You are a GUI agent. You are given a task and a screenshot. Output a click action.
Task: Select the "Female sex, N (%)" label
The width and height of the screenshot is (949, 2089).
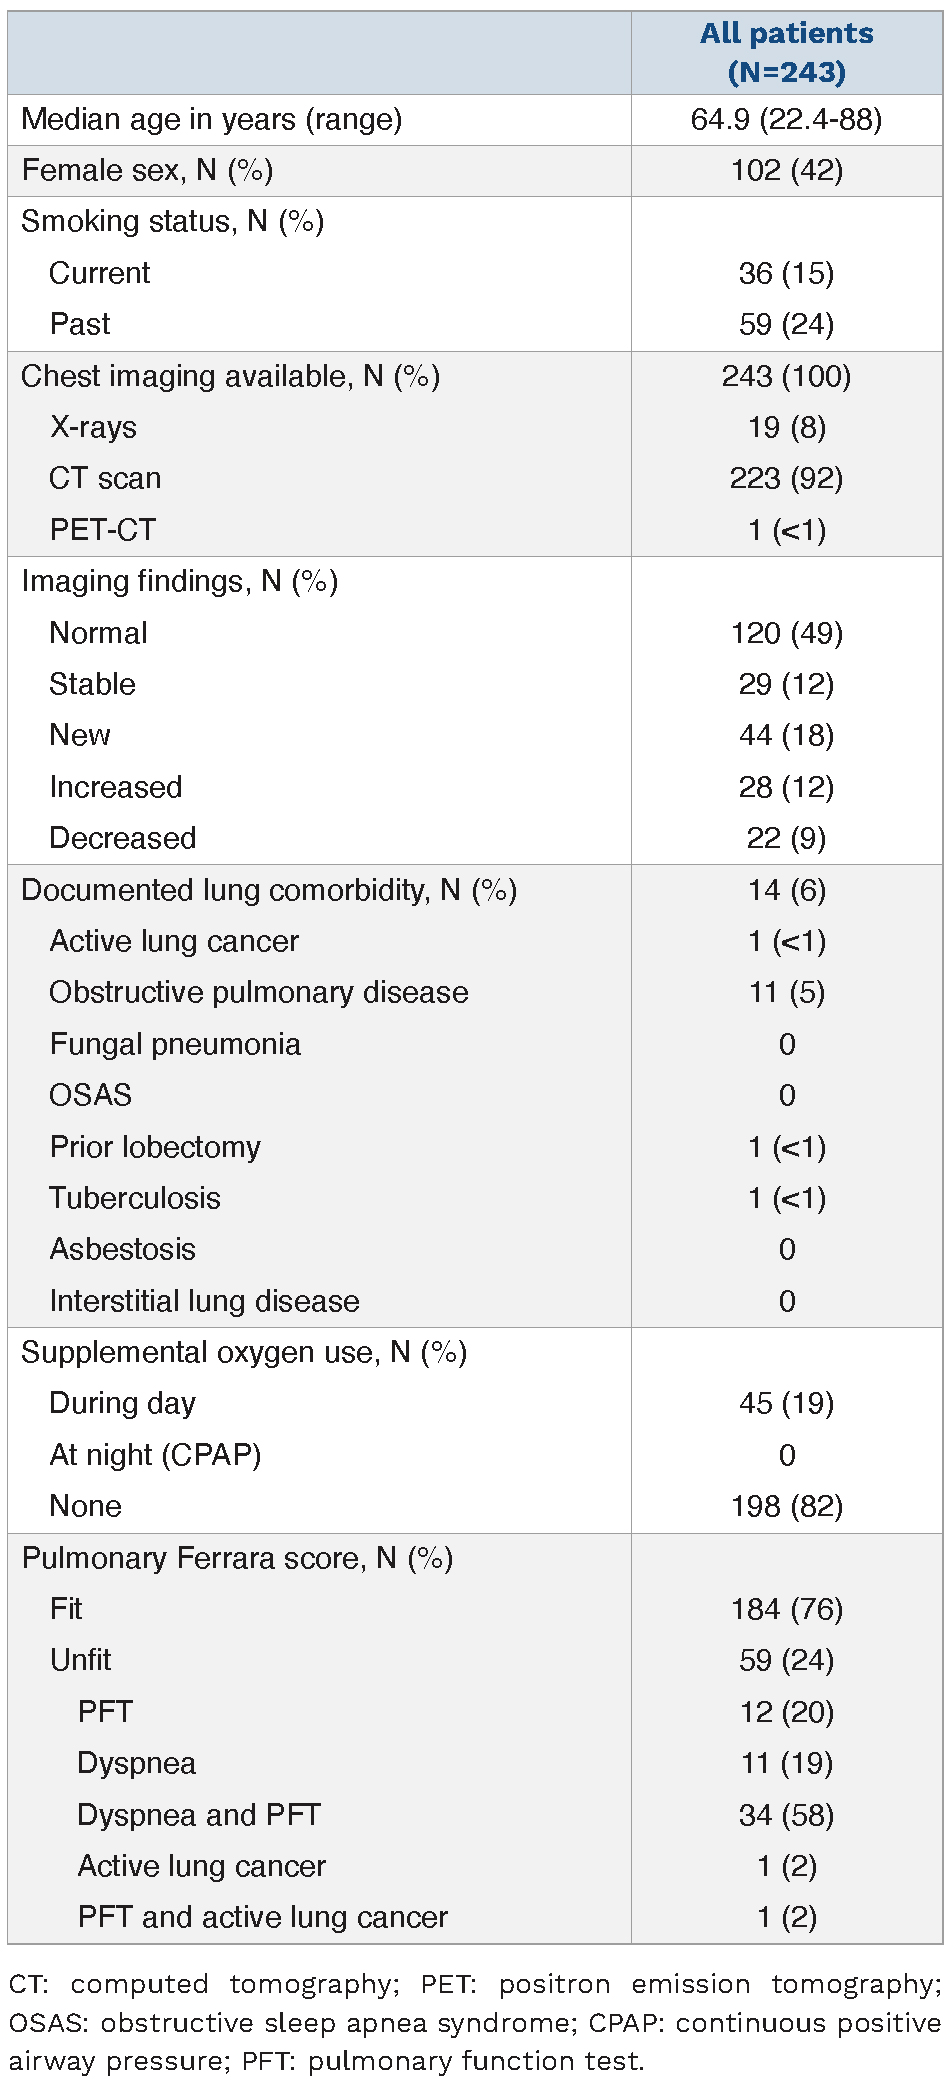coord(147,171)
